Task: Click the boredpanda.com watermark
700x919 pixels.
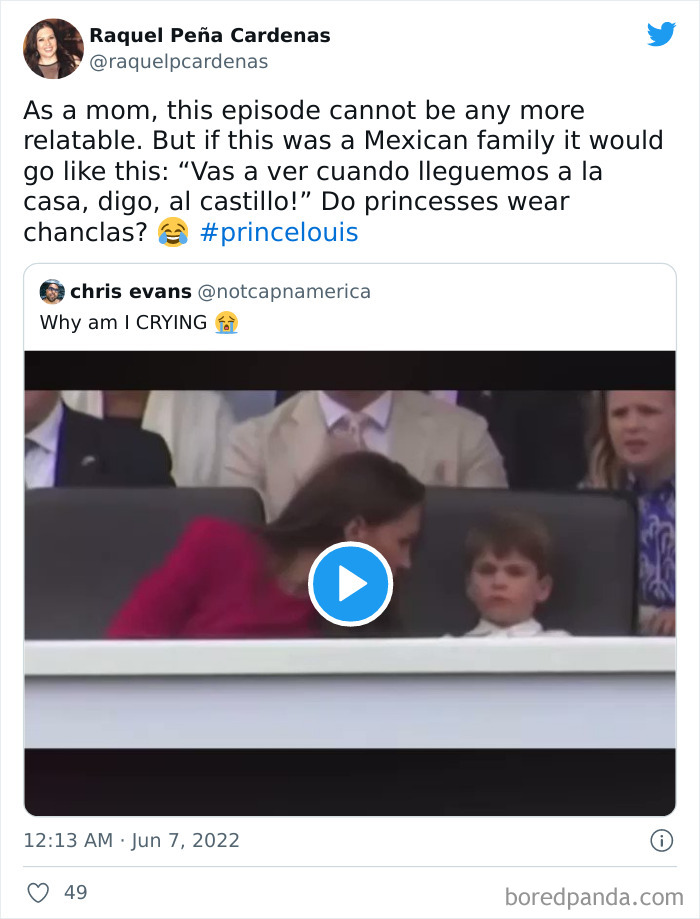Action: pyautogui.click(x=594, y=894)
